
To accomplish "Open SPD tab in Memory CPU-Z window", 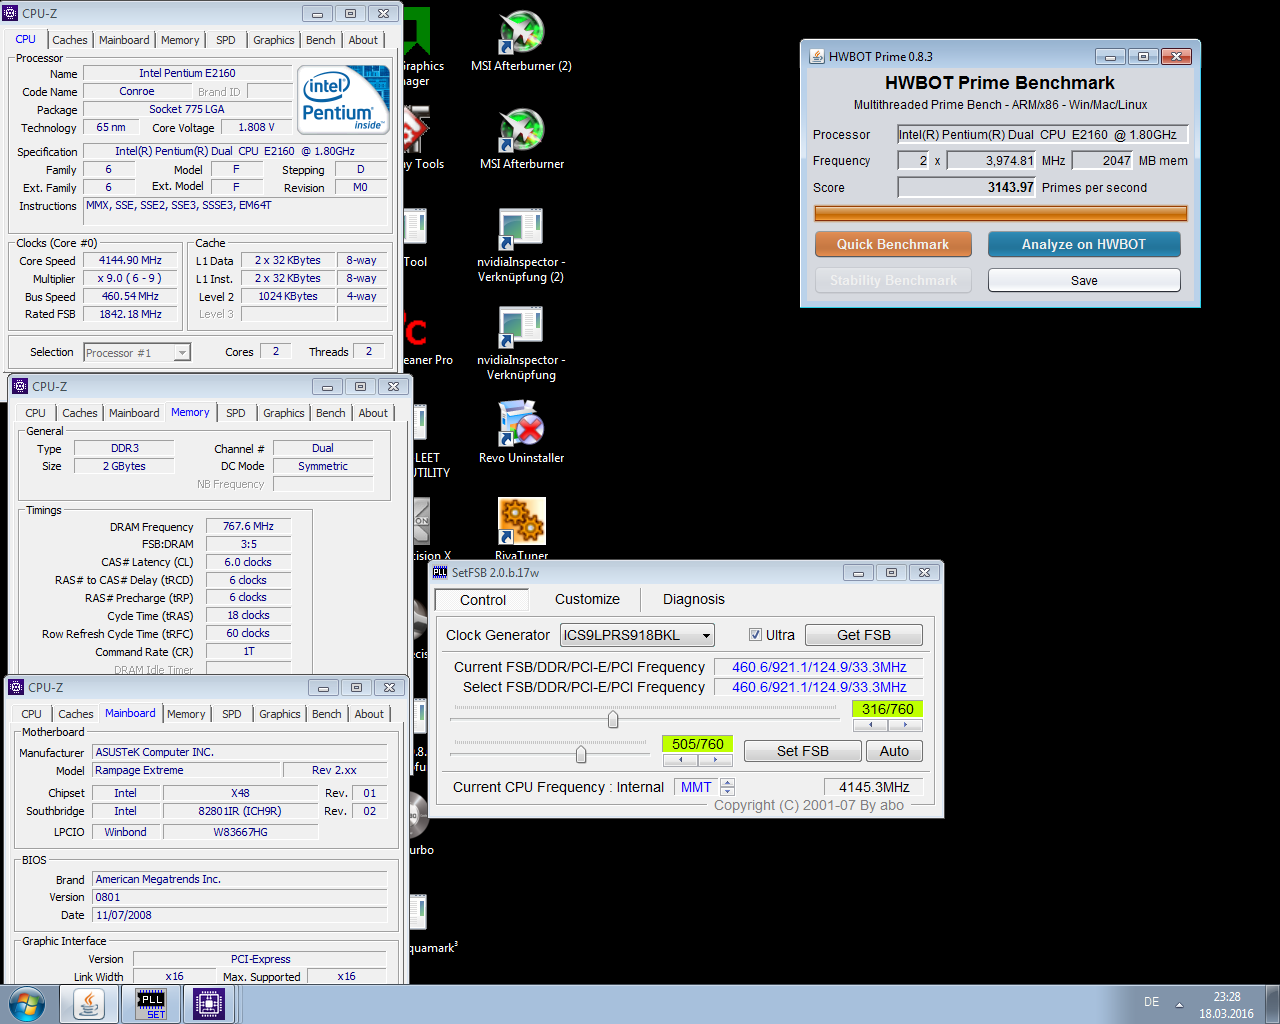I will coord(236,413).
